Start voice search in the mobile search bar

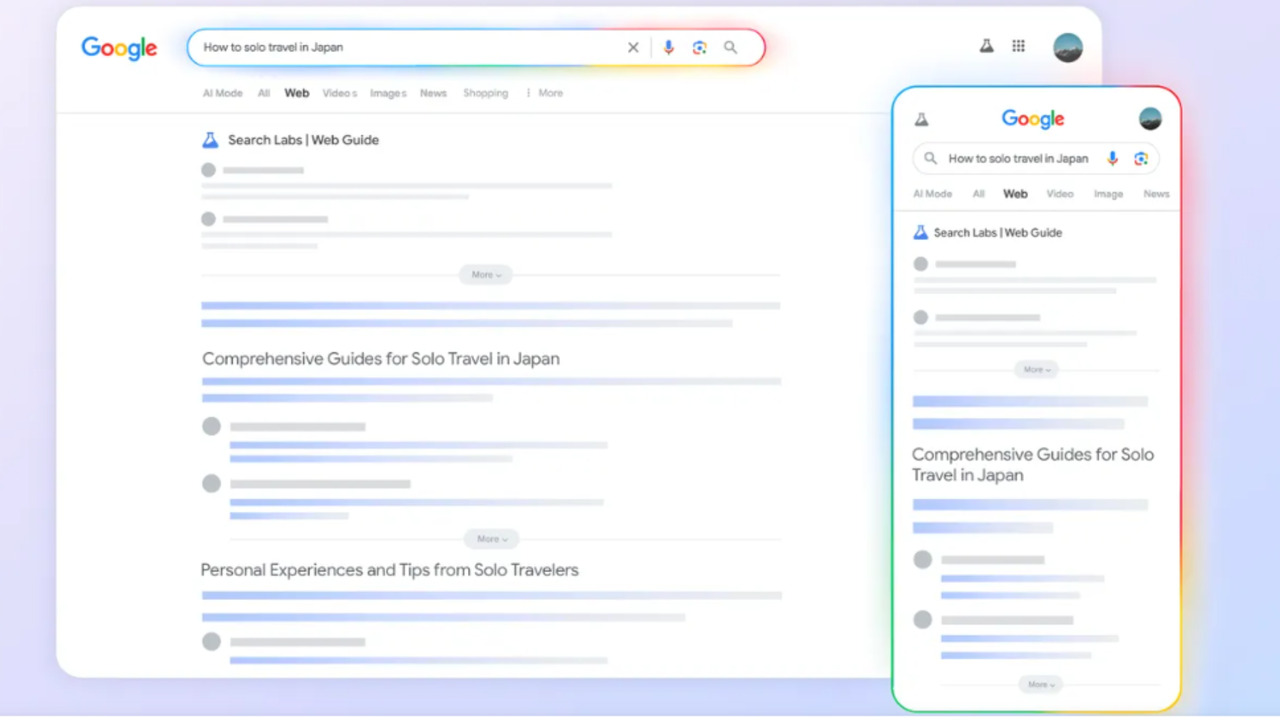pos(1112,158)
